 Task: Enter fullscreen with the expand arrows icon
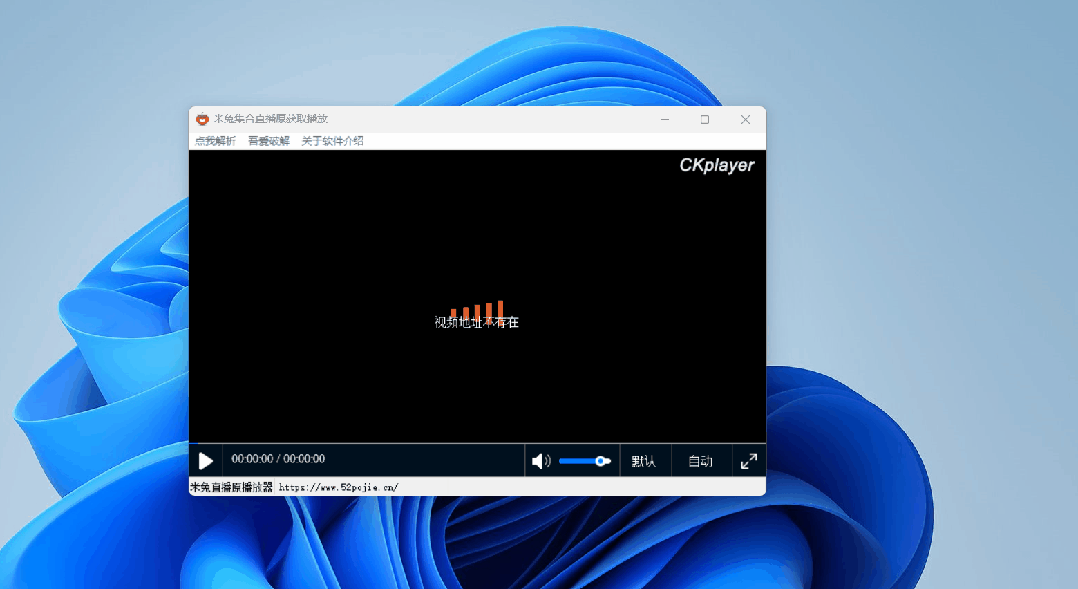[x=749, y=461]
